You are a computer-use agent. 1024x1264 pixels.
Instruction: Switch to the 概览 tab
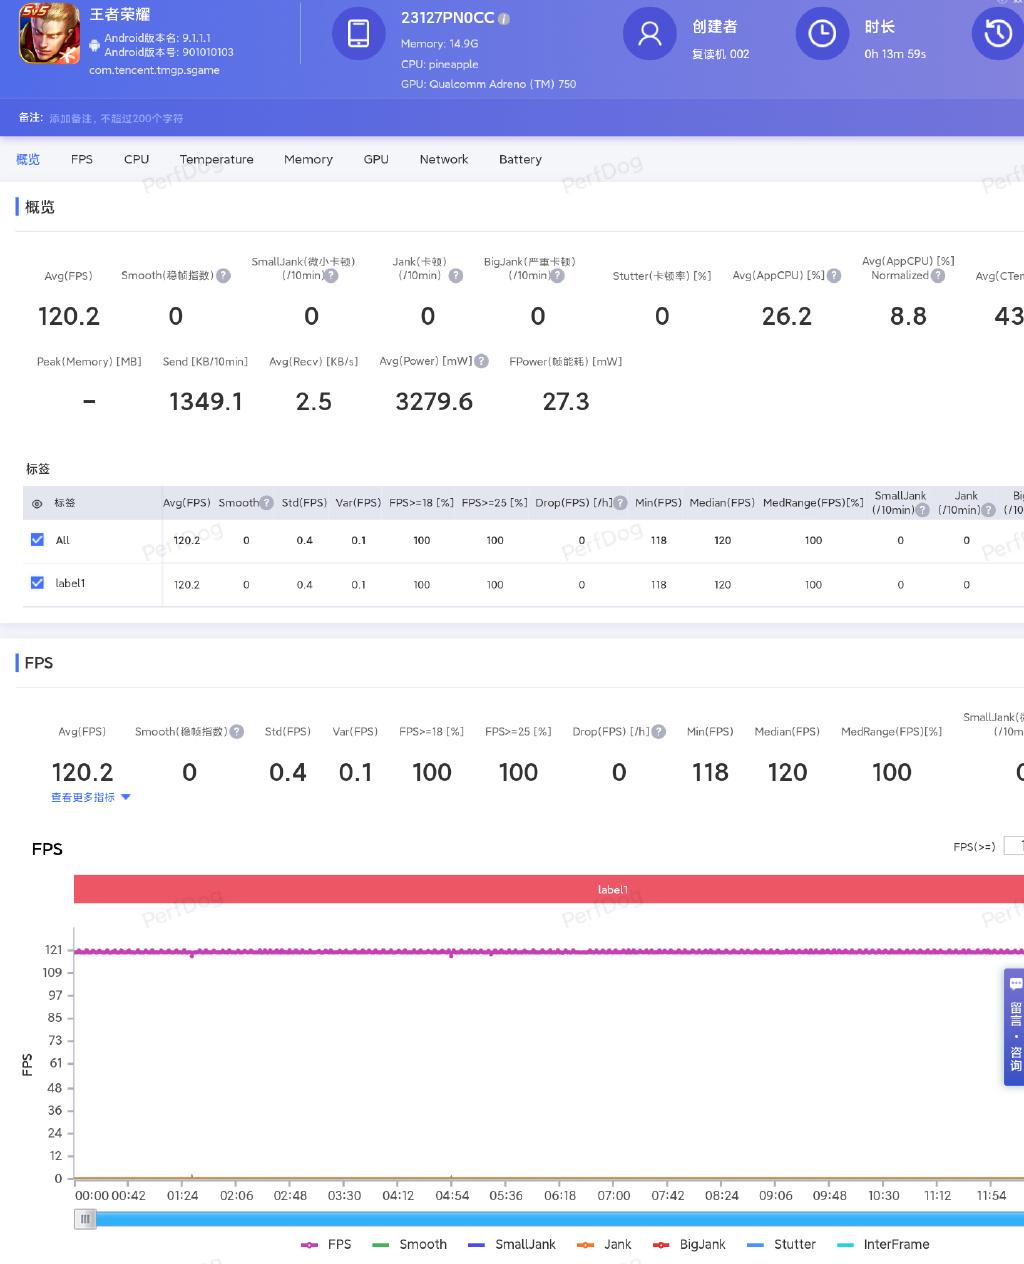(28, 159)
